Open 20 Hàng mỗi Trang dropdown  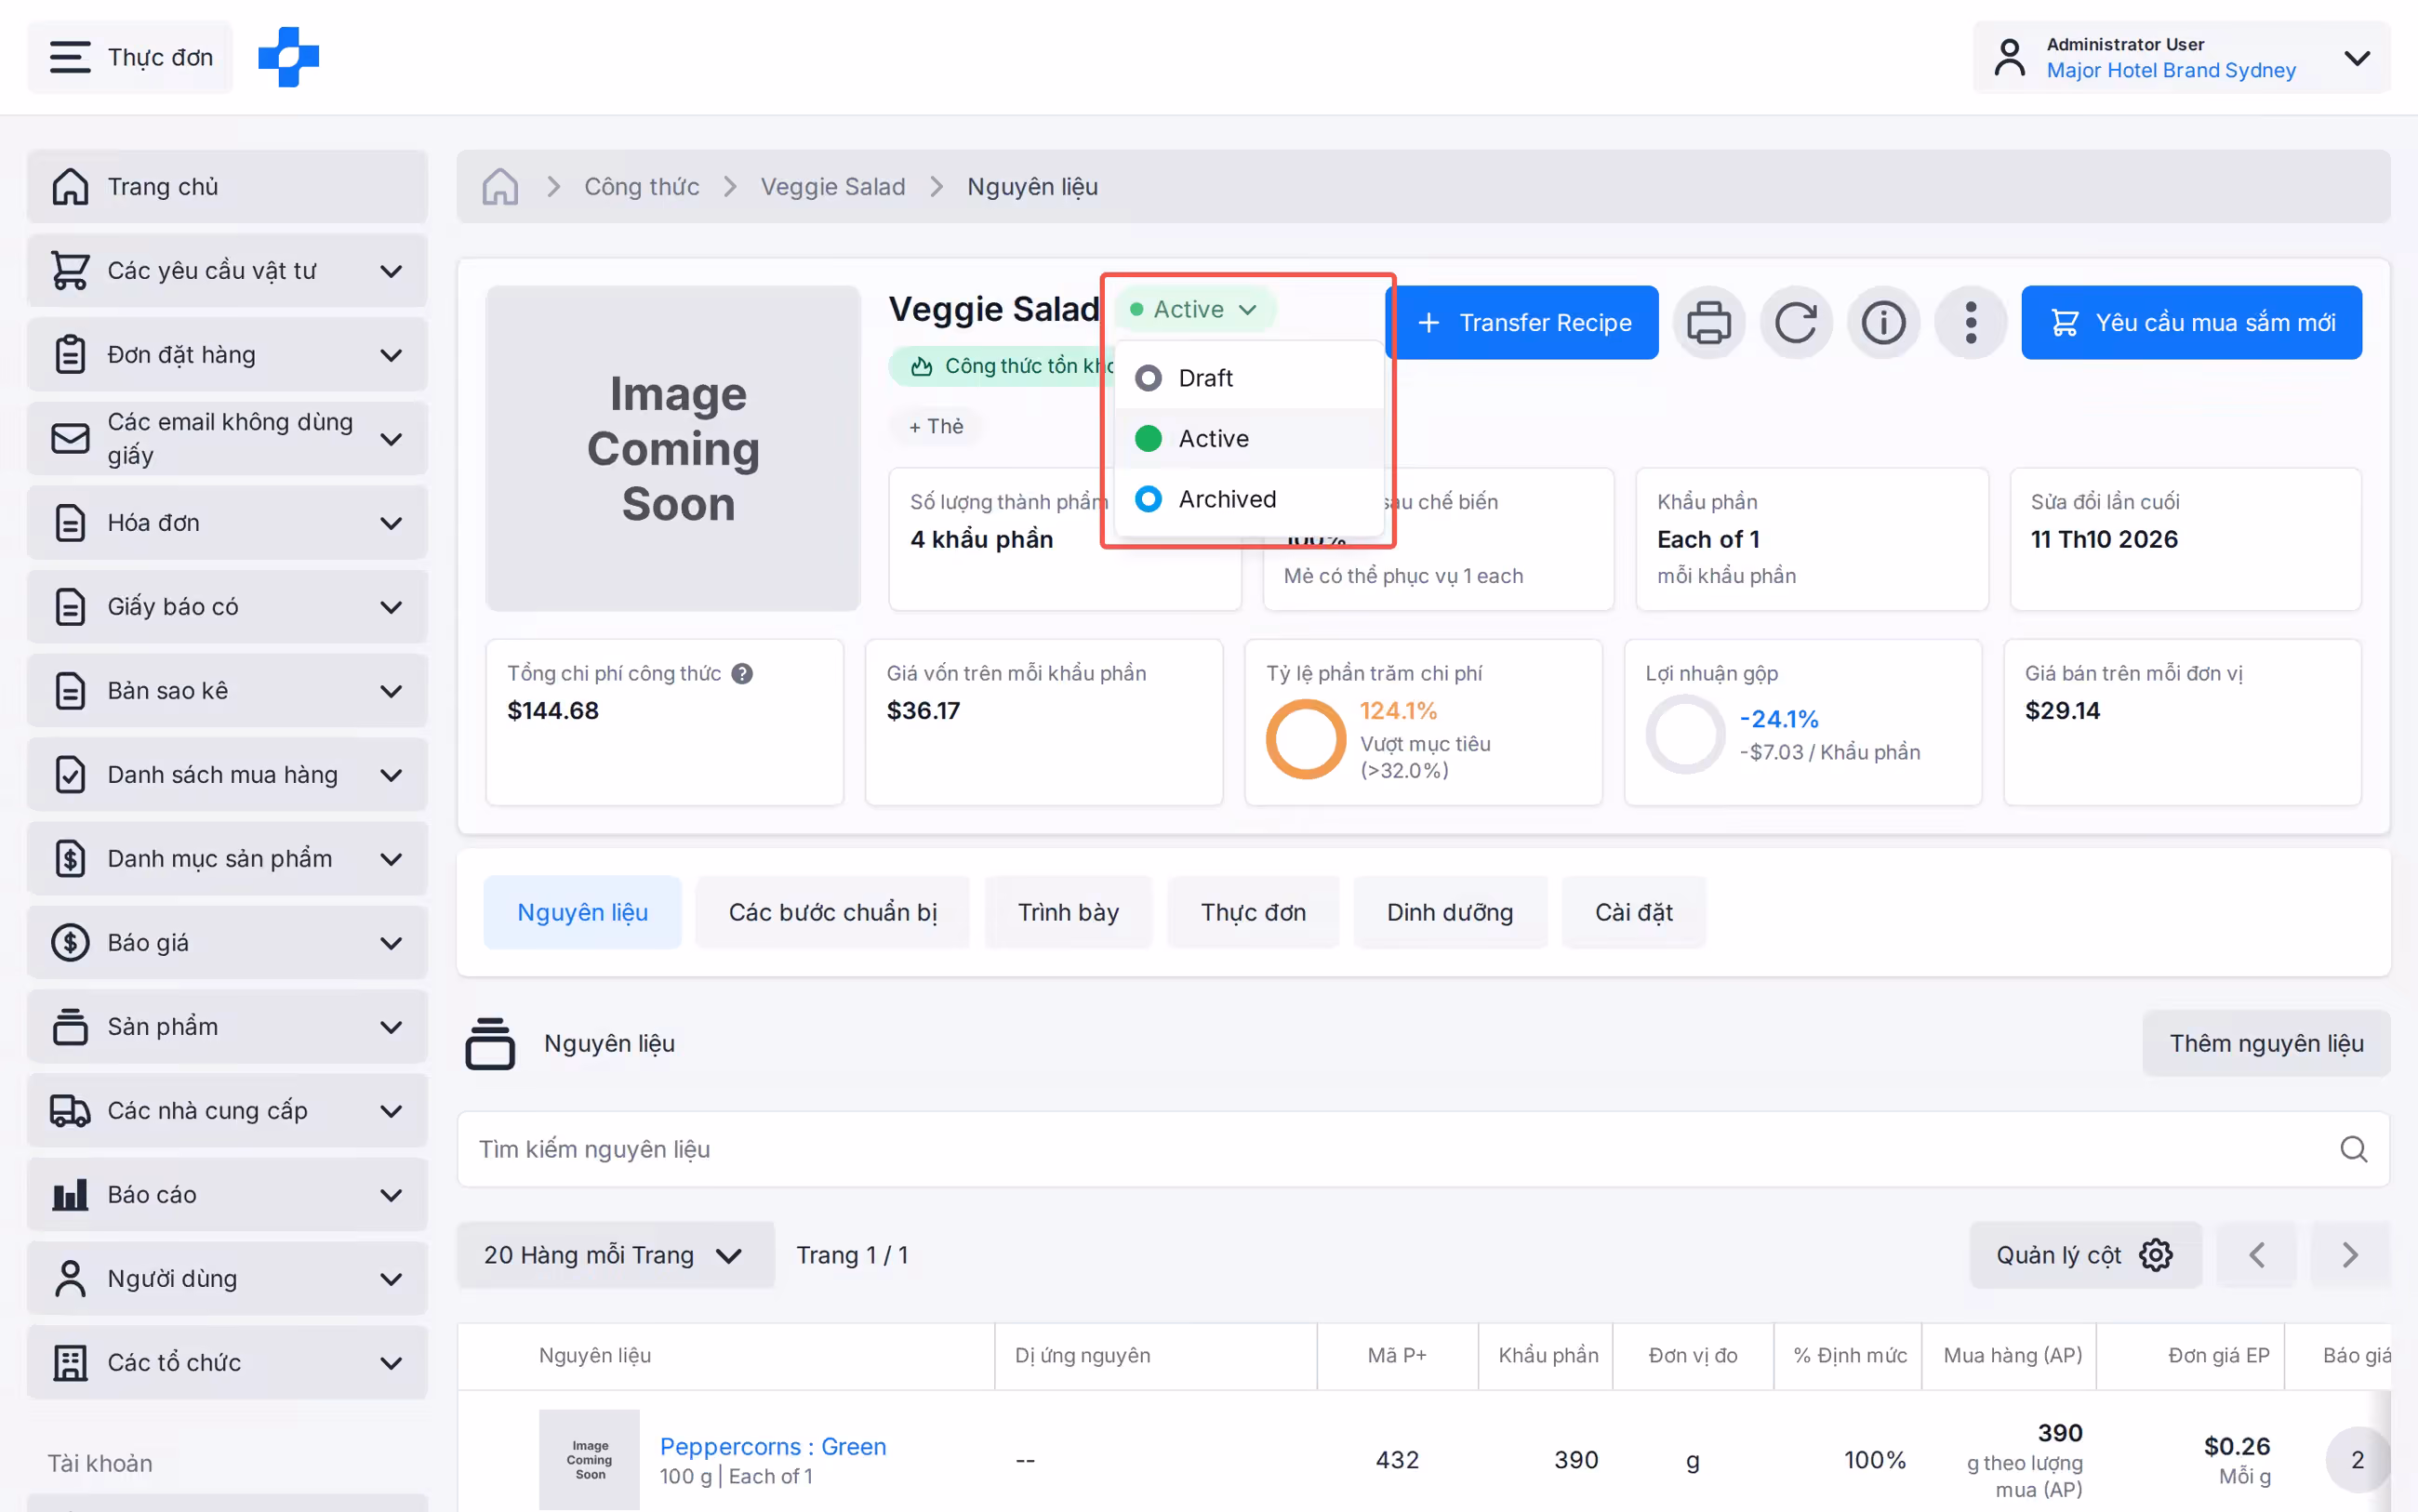coord(615,1255)
